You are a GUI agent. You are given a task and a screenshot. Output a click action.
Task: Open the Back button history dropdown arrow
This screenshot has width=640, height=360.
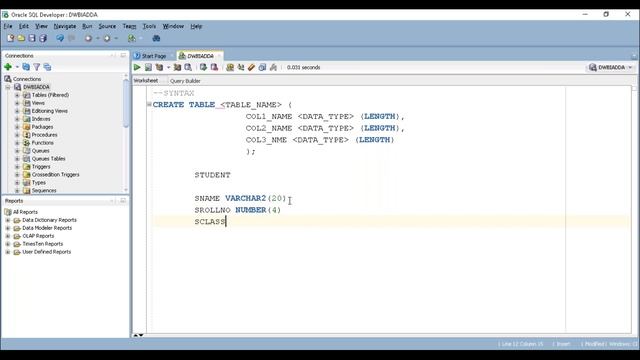(98, 38)
